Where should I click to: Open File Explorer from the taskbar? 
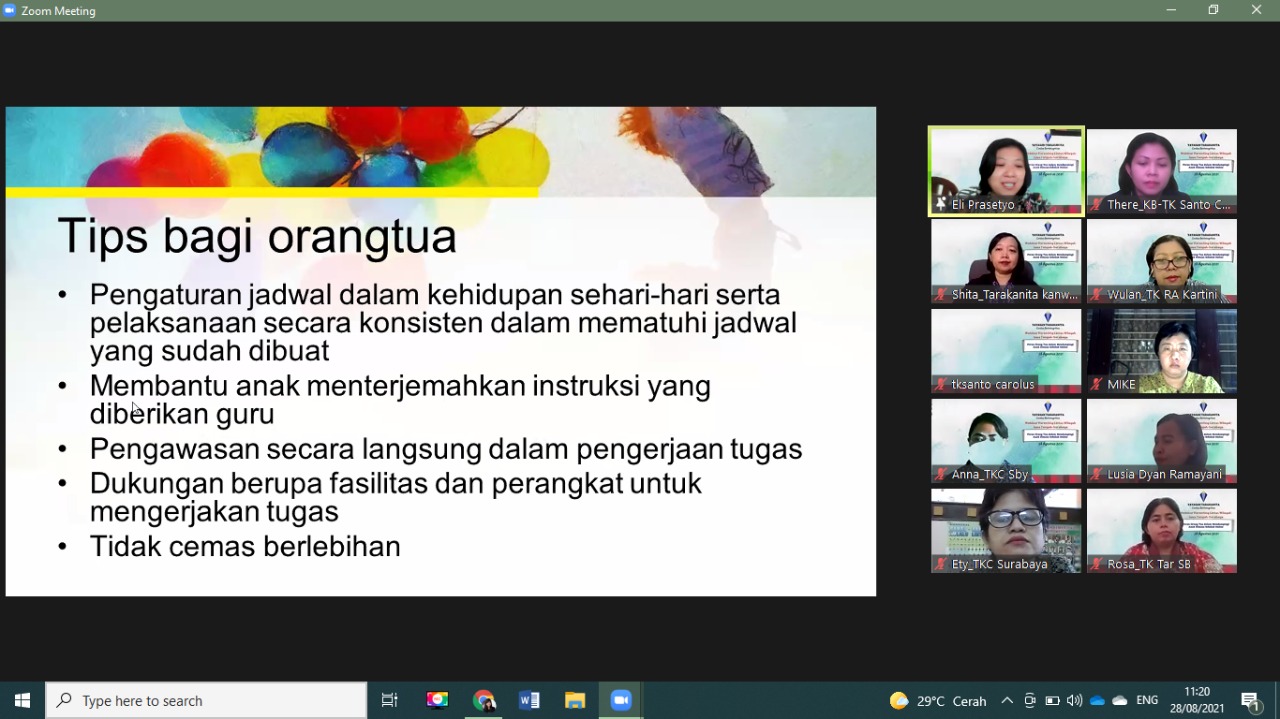tap(575, 700)
